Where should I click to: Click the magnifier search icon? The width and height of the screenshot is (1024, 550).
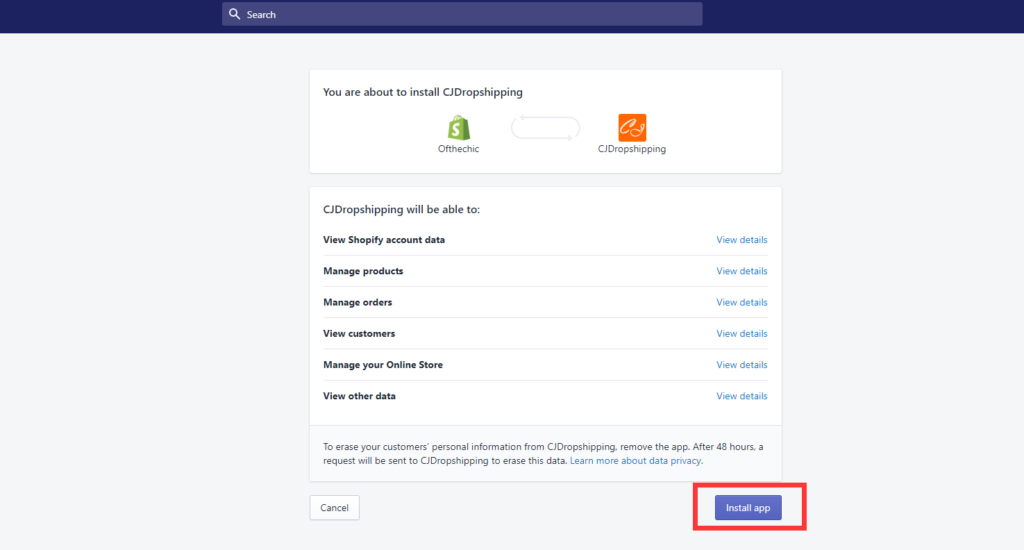(234, 14)
